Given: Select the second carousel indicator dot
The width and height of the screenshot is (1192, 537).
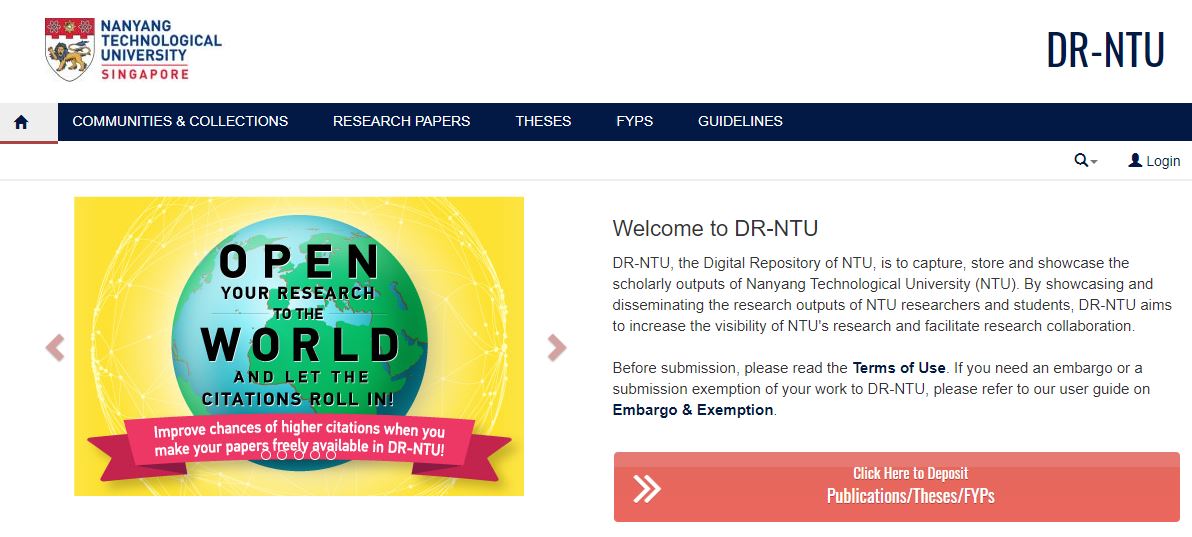Looking at the screenshot, I should click(282, 455).
